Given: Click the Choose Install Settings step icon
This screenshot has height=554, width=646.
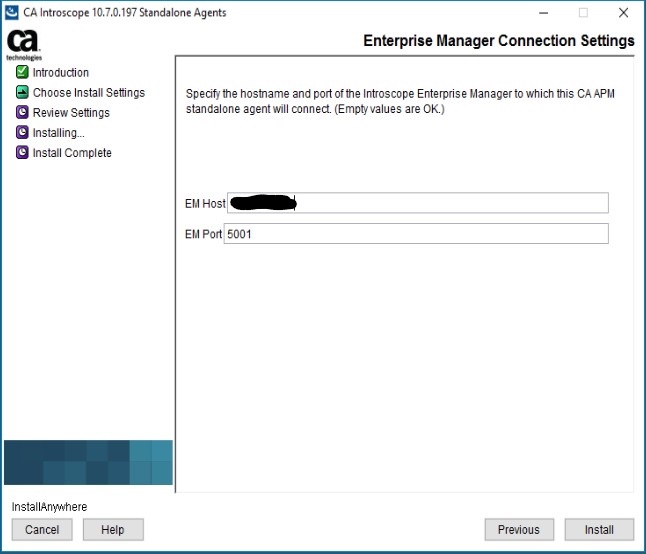Looking at the screenshot, I should [22, 92].
